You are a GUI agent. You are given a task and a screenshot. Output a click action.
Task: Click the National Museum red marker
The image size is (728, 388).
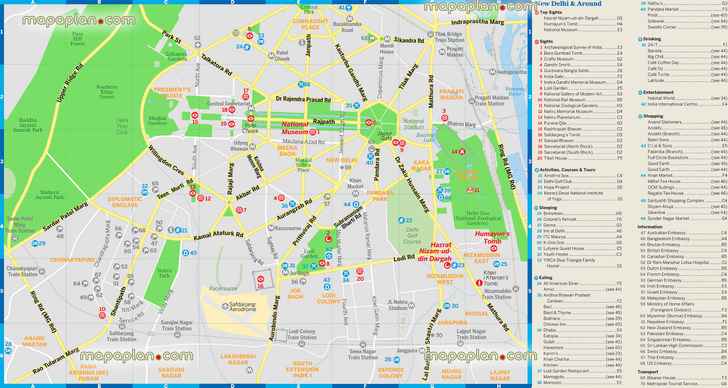tap(312, 132)
